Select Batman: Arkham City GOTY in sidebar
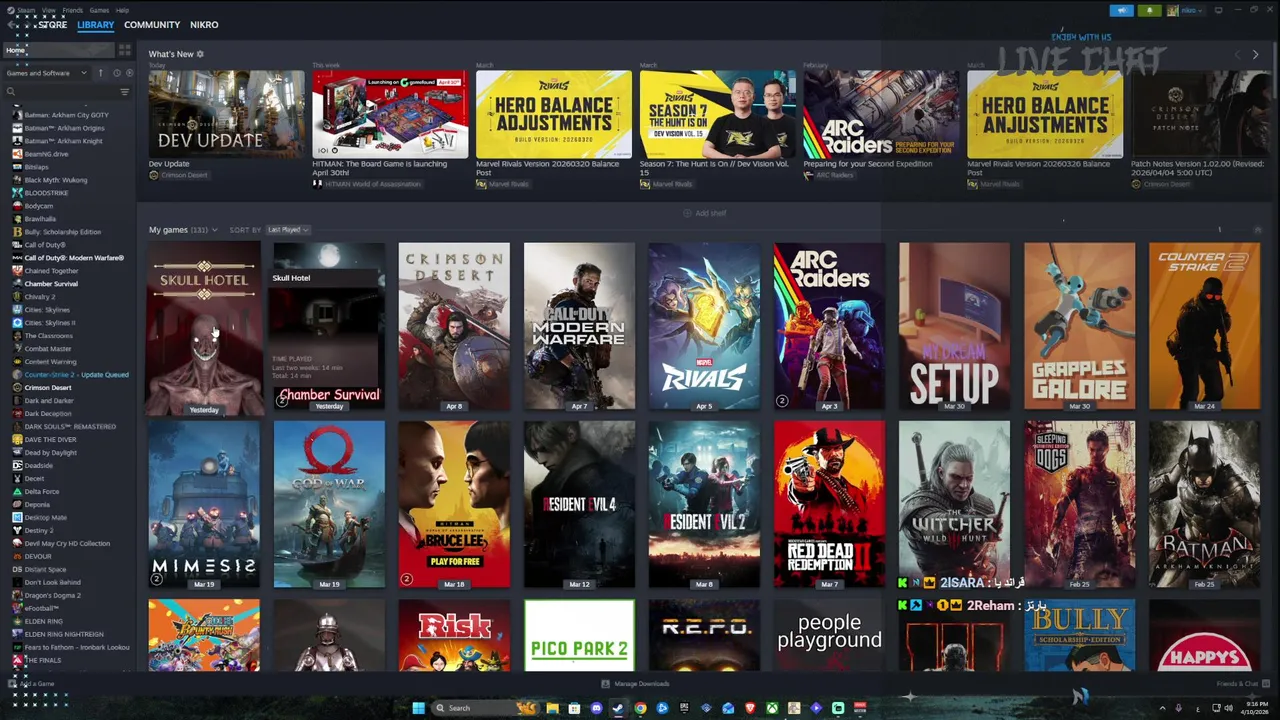The image size is (1280, 720). (66, 115)
